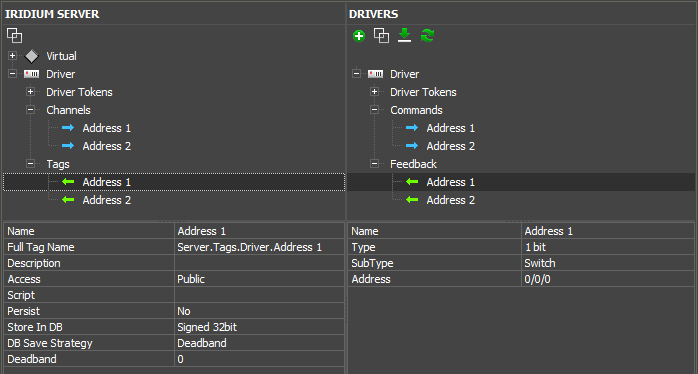This screenshot has width=698, height=374.
Task: Open Store In DB value 'Signed 32bit'
Action: click(x=259, y=327)
